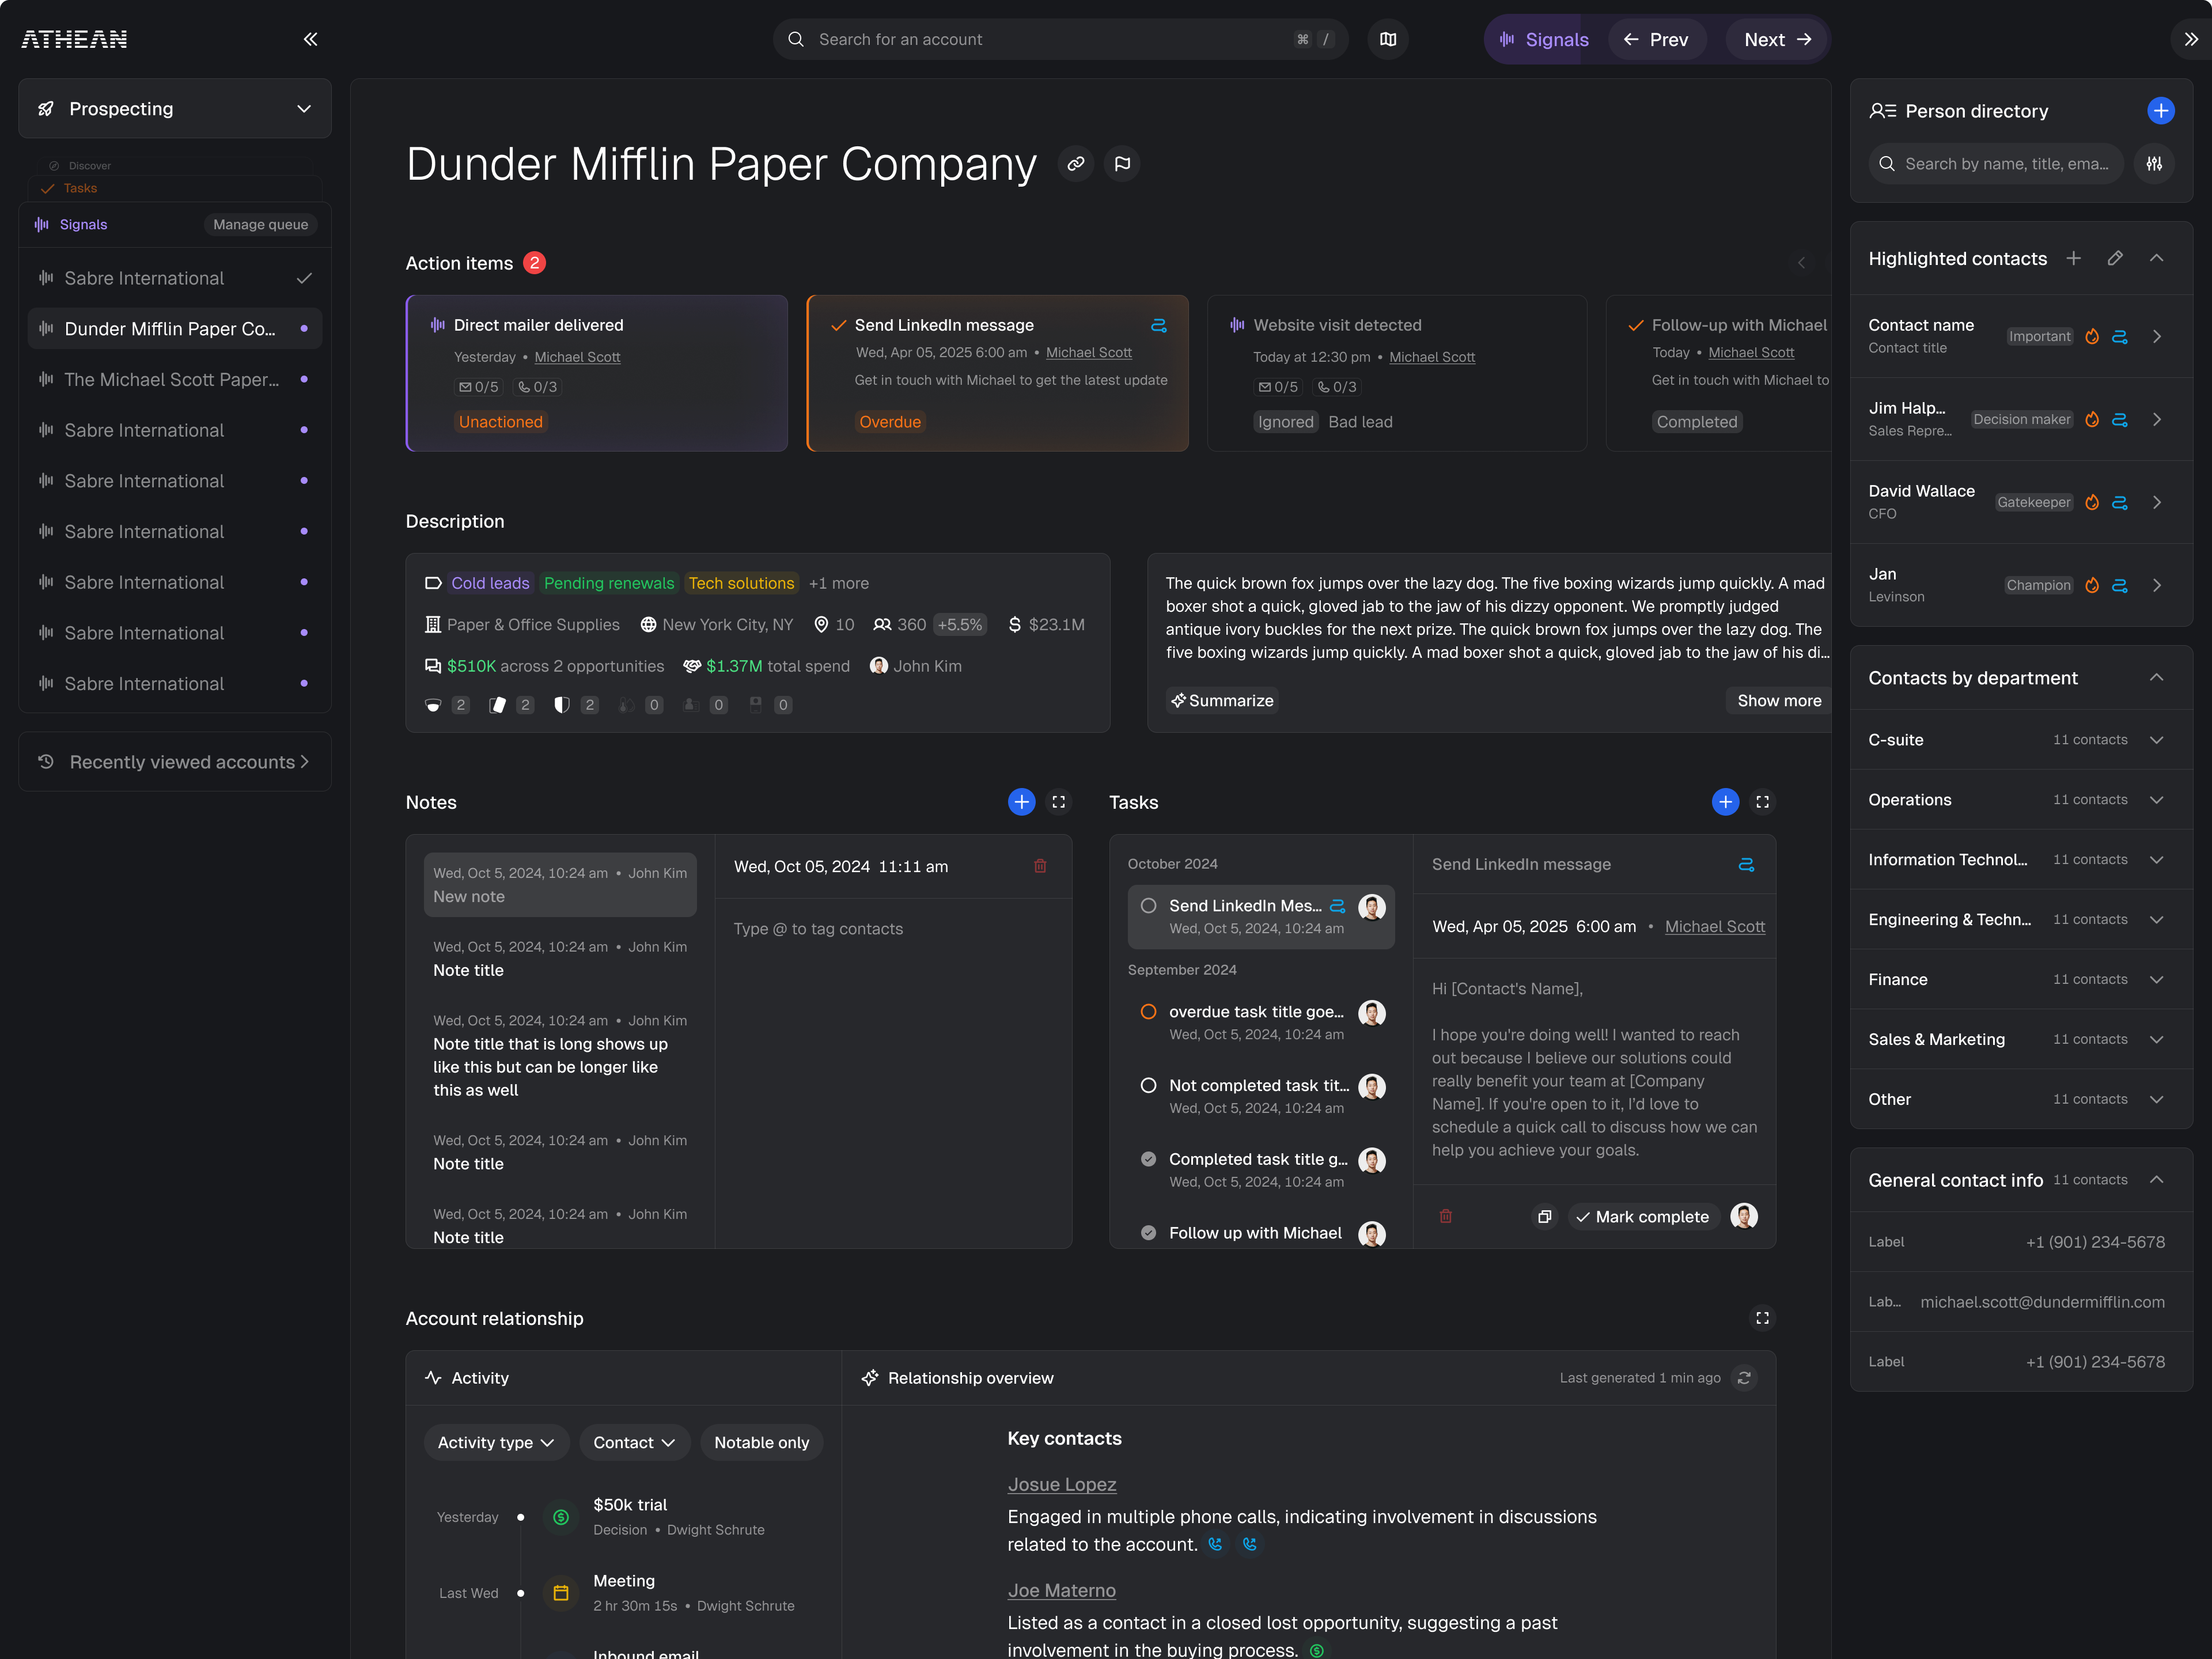Viewport: 2212px width, 1659px height.
Task: Open the map view icon in top bar
Action: click(1388, 39)
